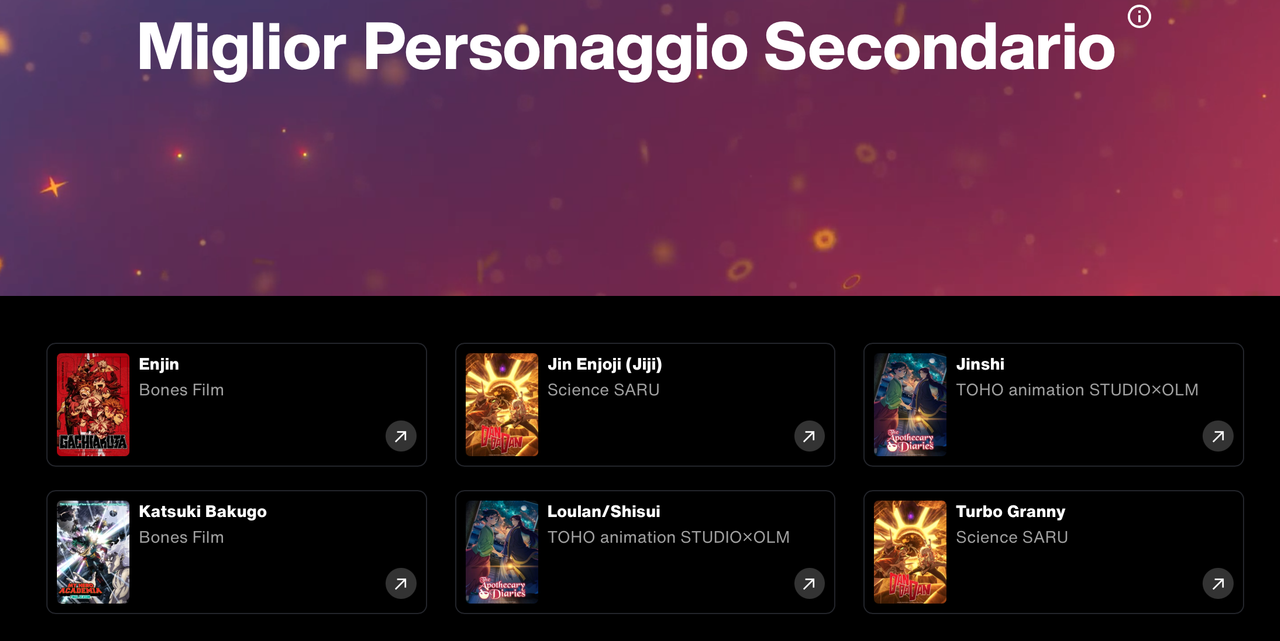The image size is (1280, 641).
Task: Select the Apothecary Diaries poster beside Jinshi
Action: [x=910, y=405]
